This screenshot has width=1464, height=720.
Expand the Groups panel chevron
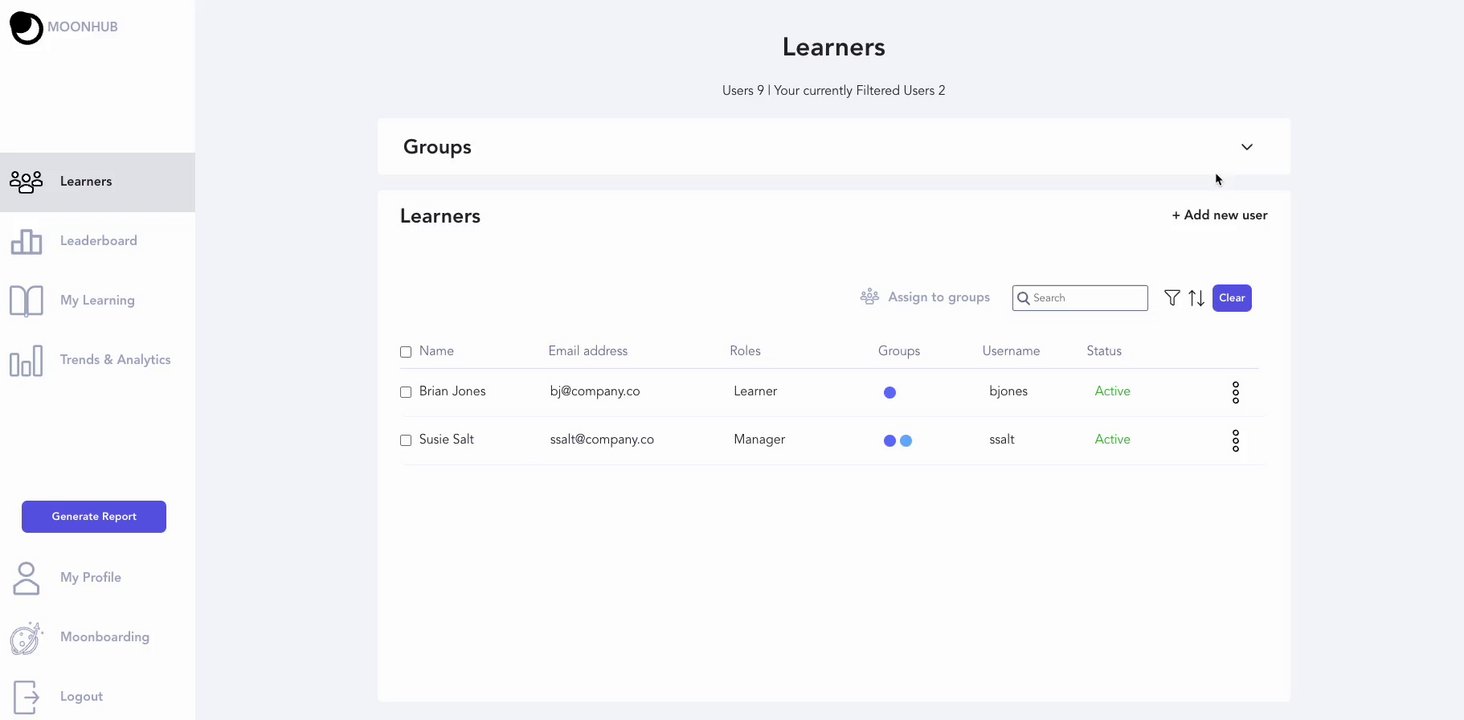click(x=1247, y=147)
